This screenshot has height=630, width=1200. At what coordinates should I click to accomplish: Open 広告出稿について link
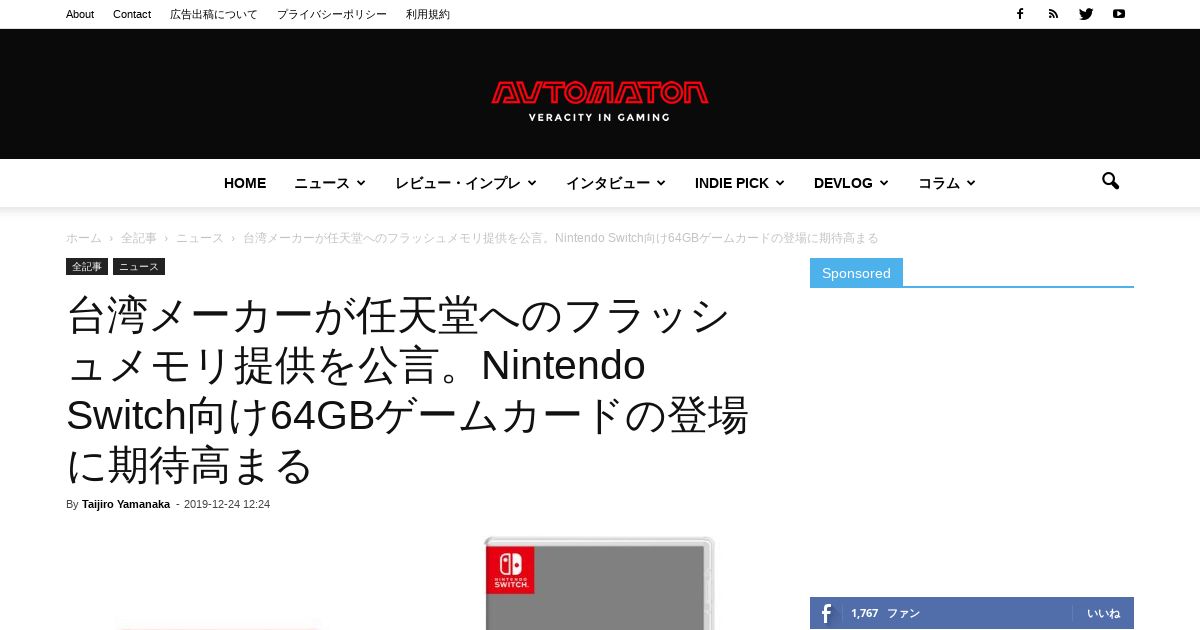pos(214,14)
